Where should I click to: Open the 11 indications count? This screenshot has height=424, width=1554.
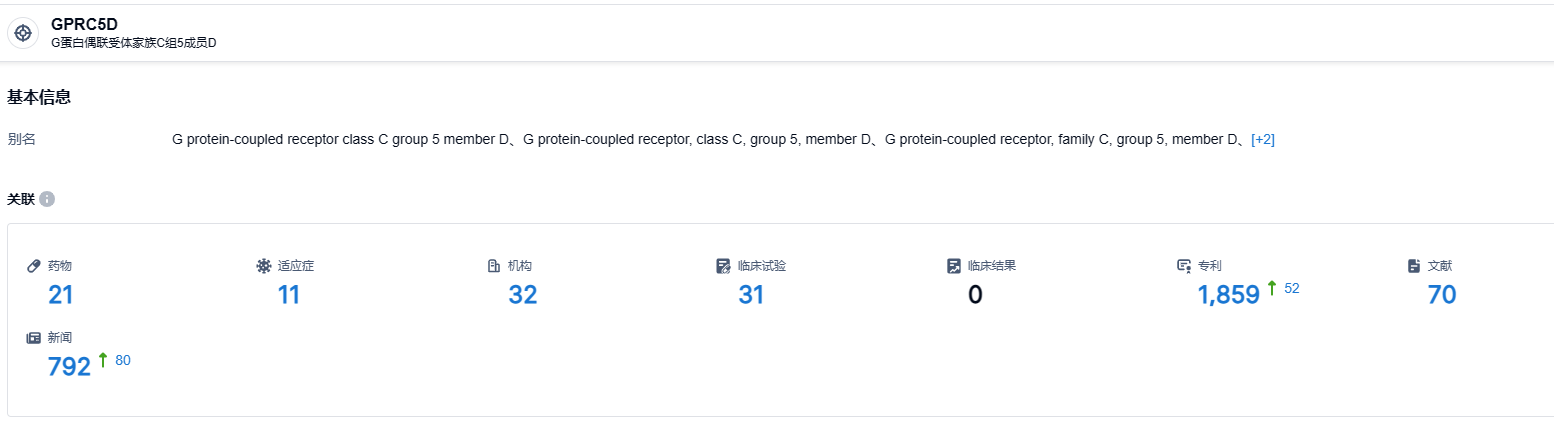click(x=289, y=295)
